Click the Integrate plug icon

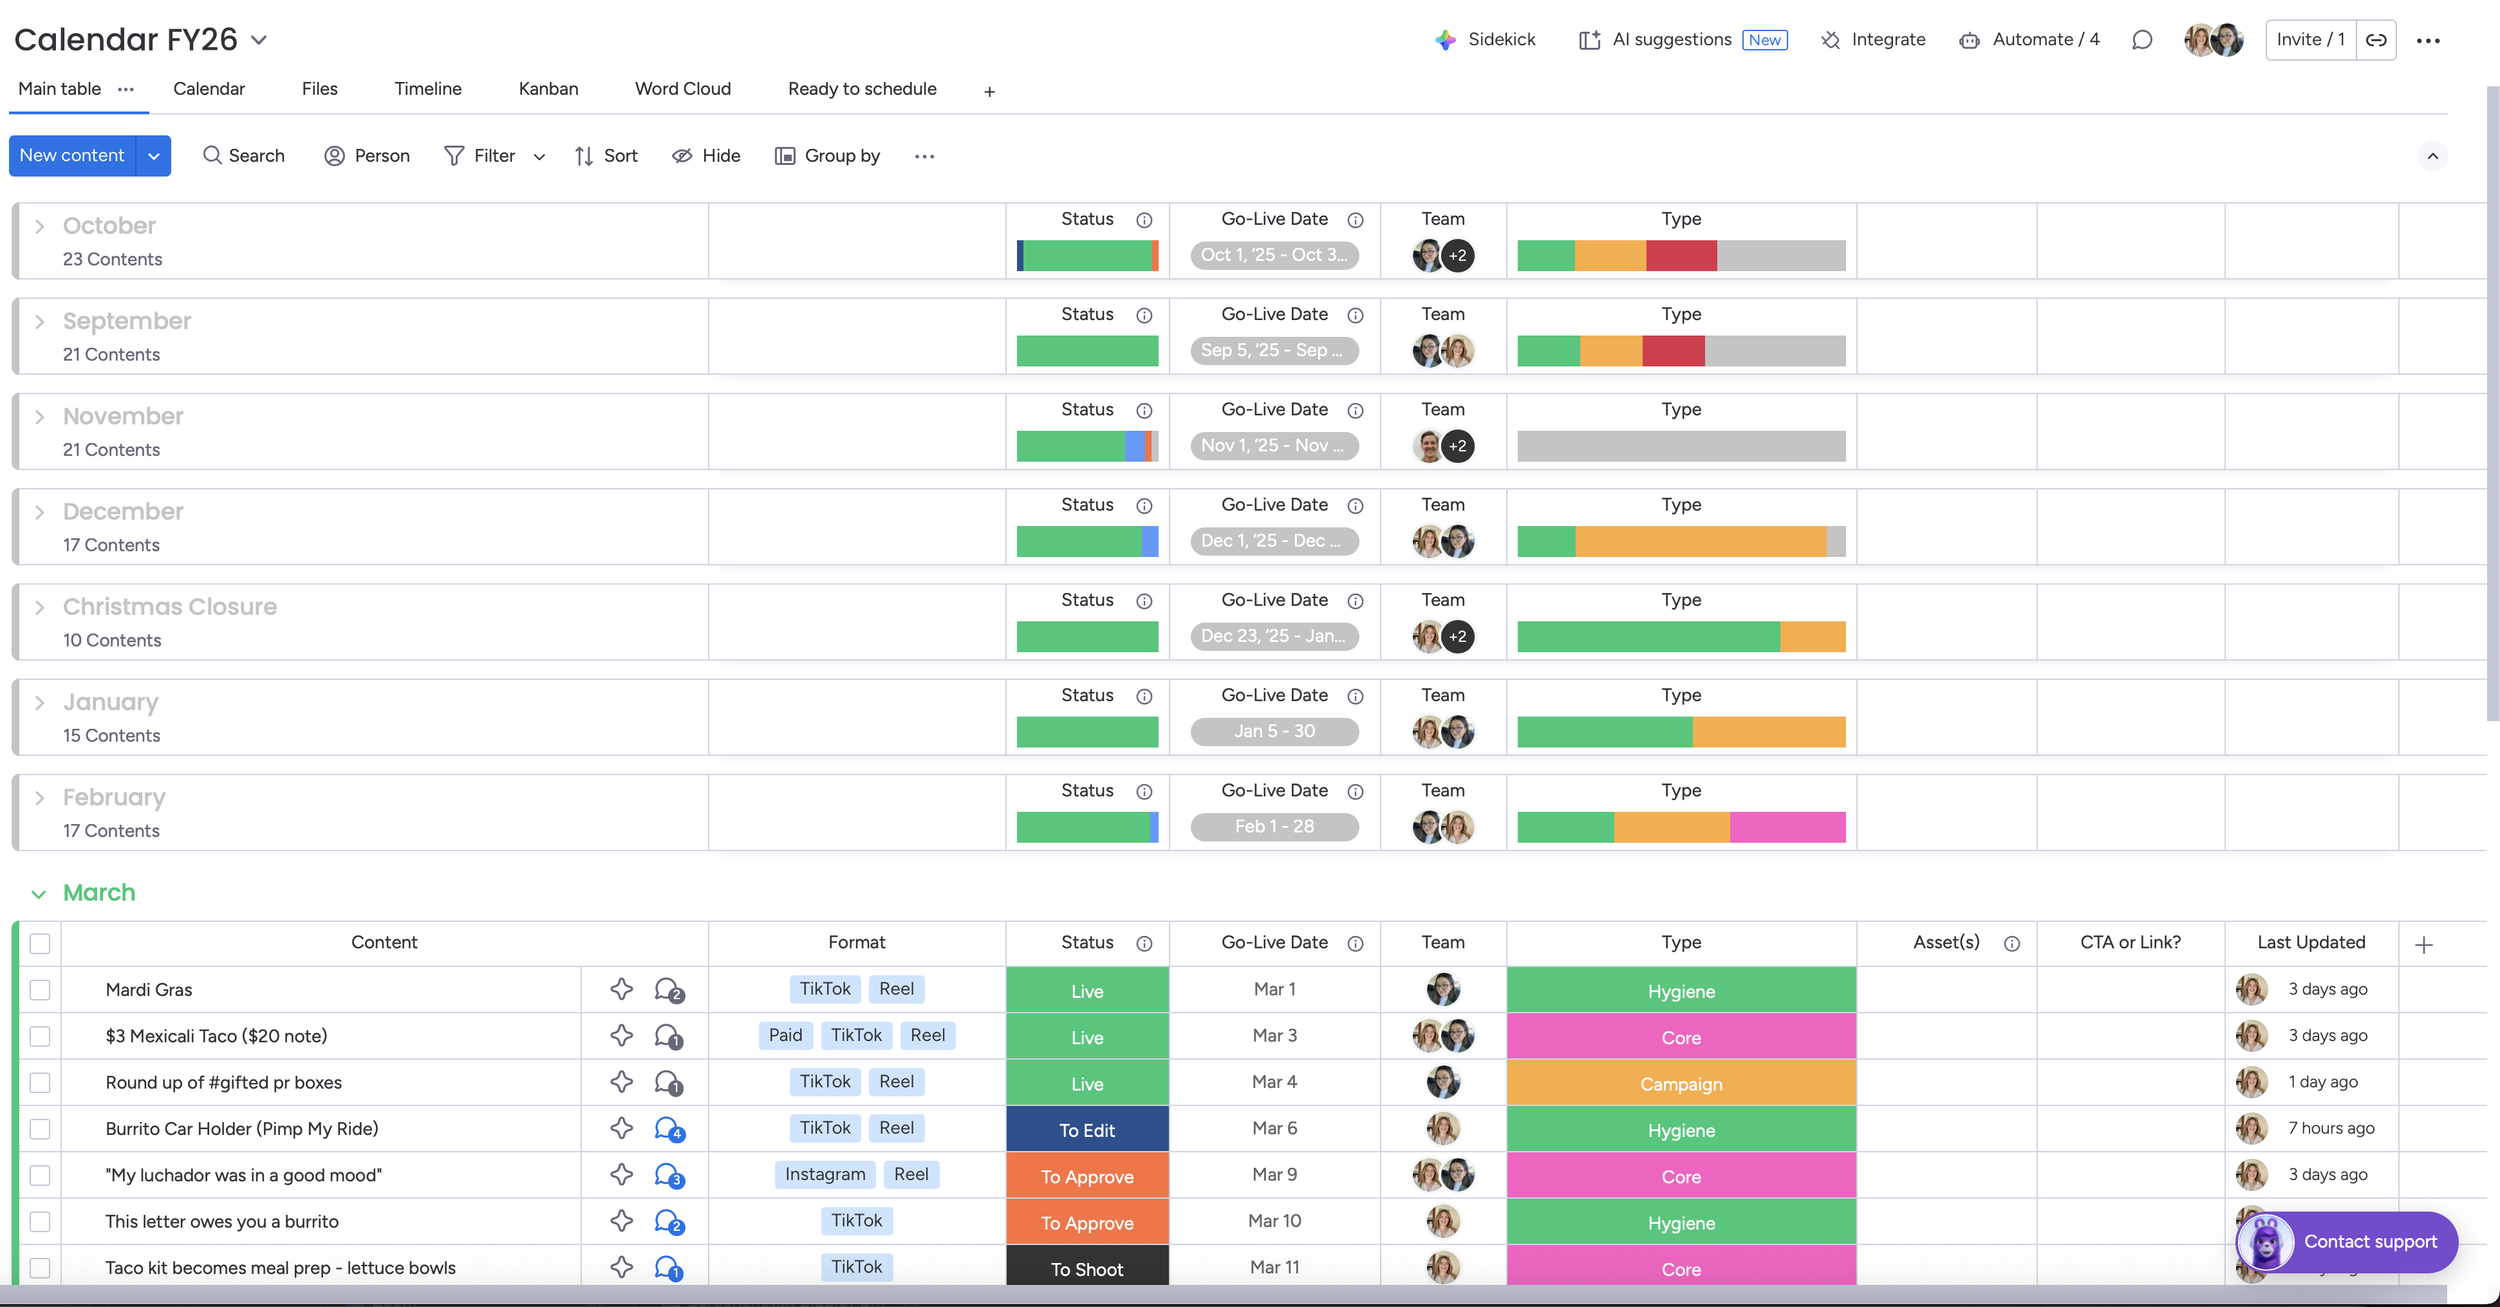[x=1830, y=40]
